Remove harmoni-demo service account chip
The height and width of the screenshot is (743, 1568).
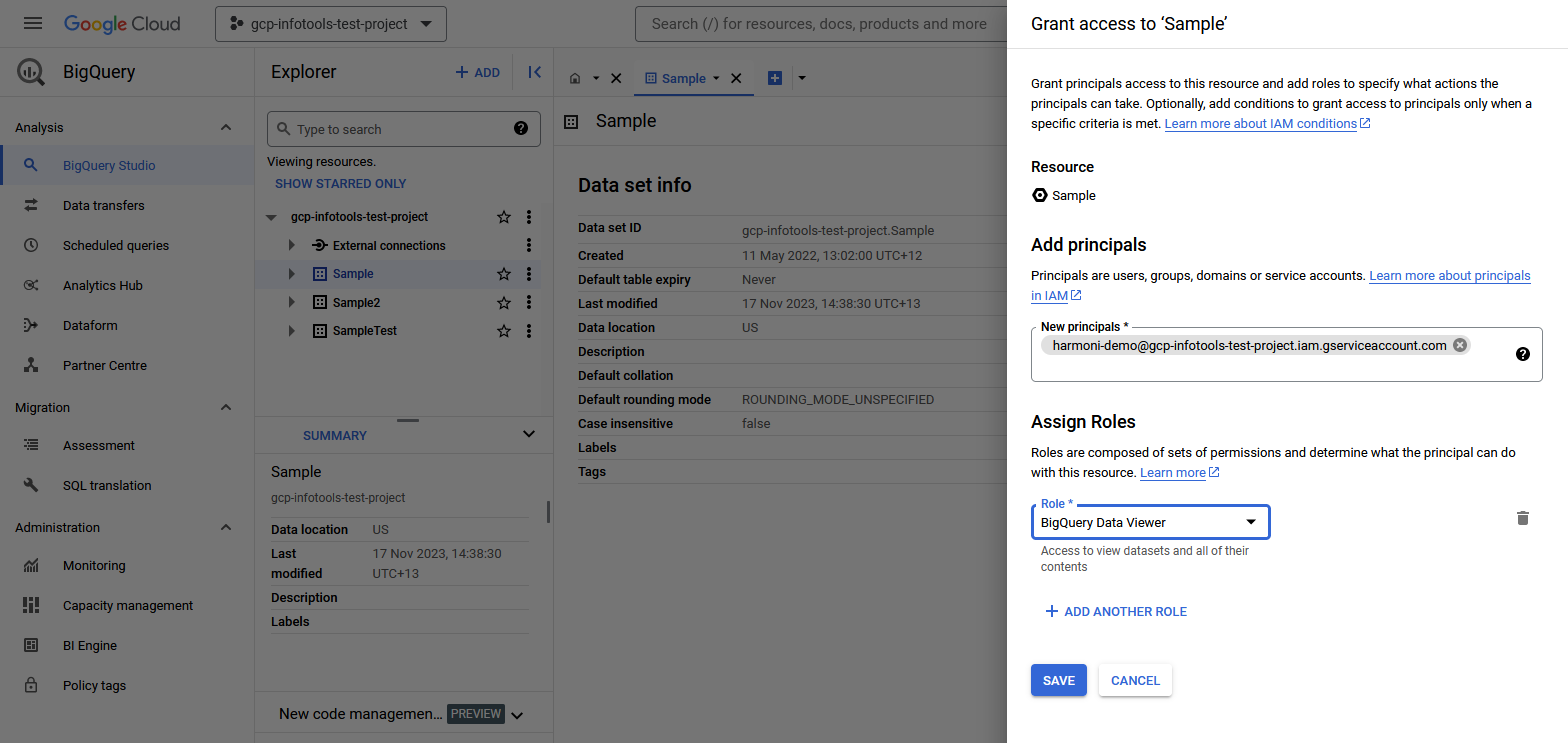1460,345
